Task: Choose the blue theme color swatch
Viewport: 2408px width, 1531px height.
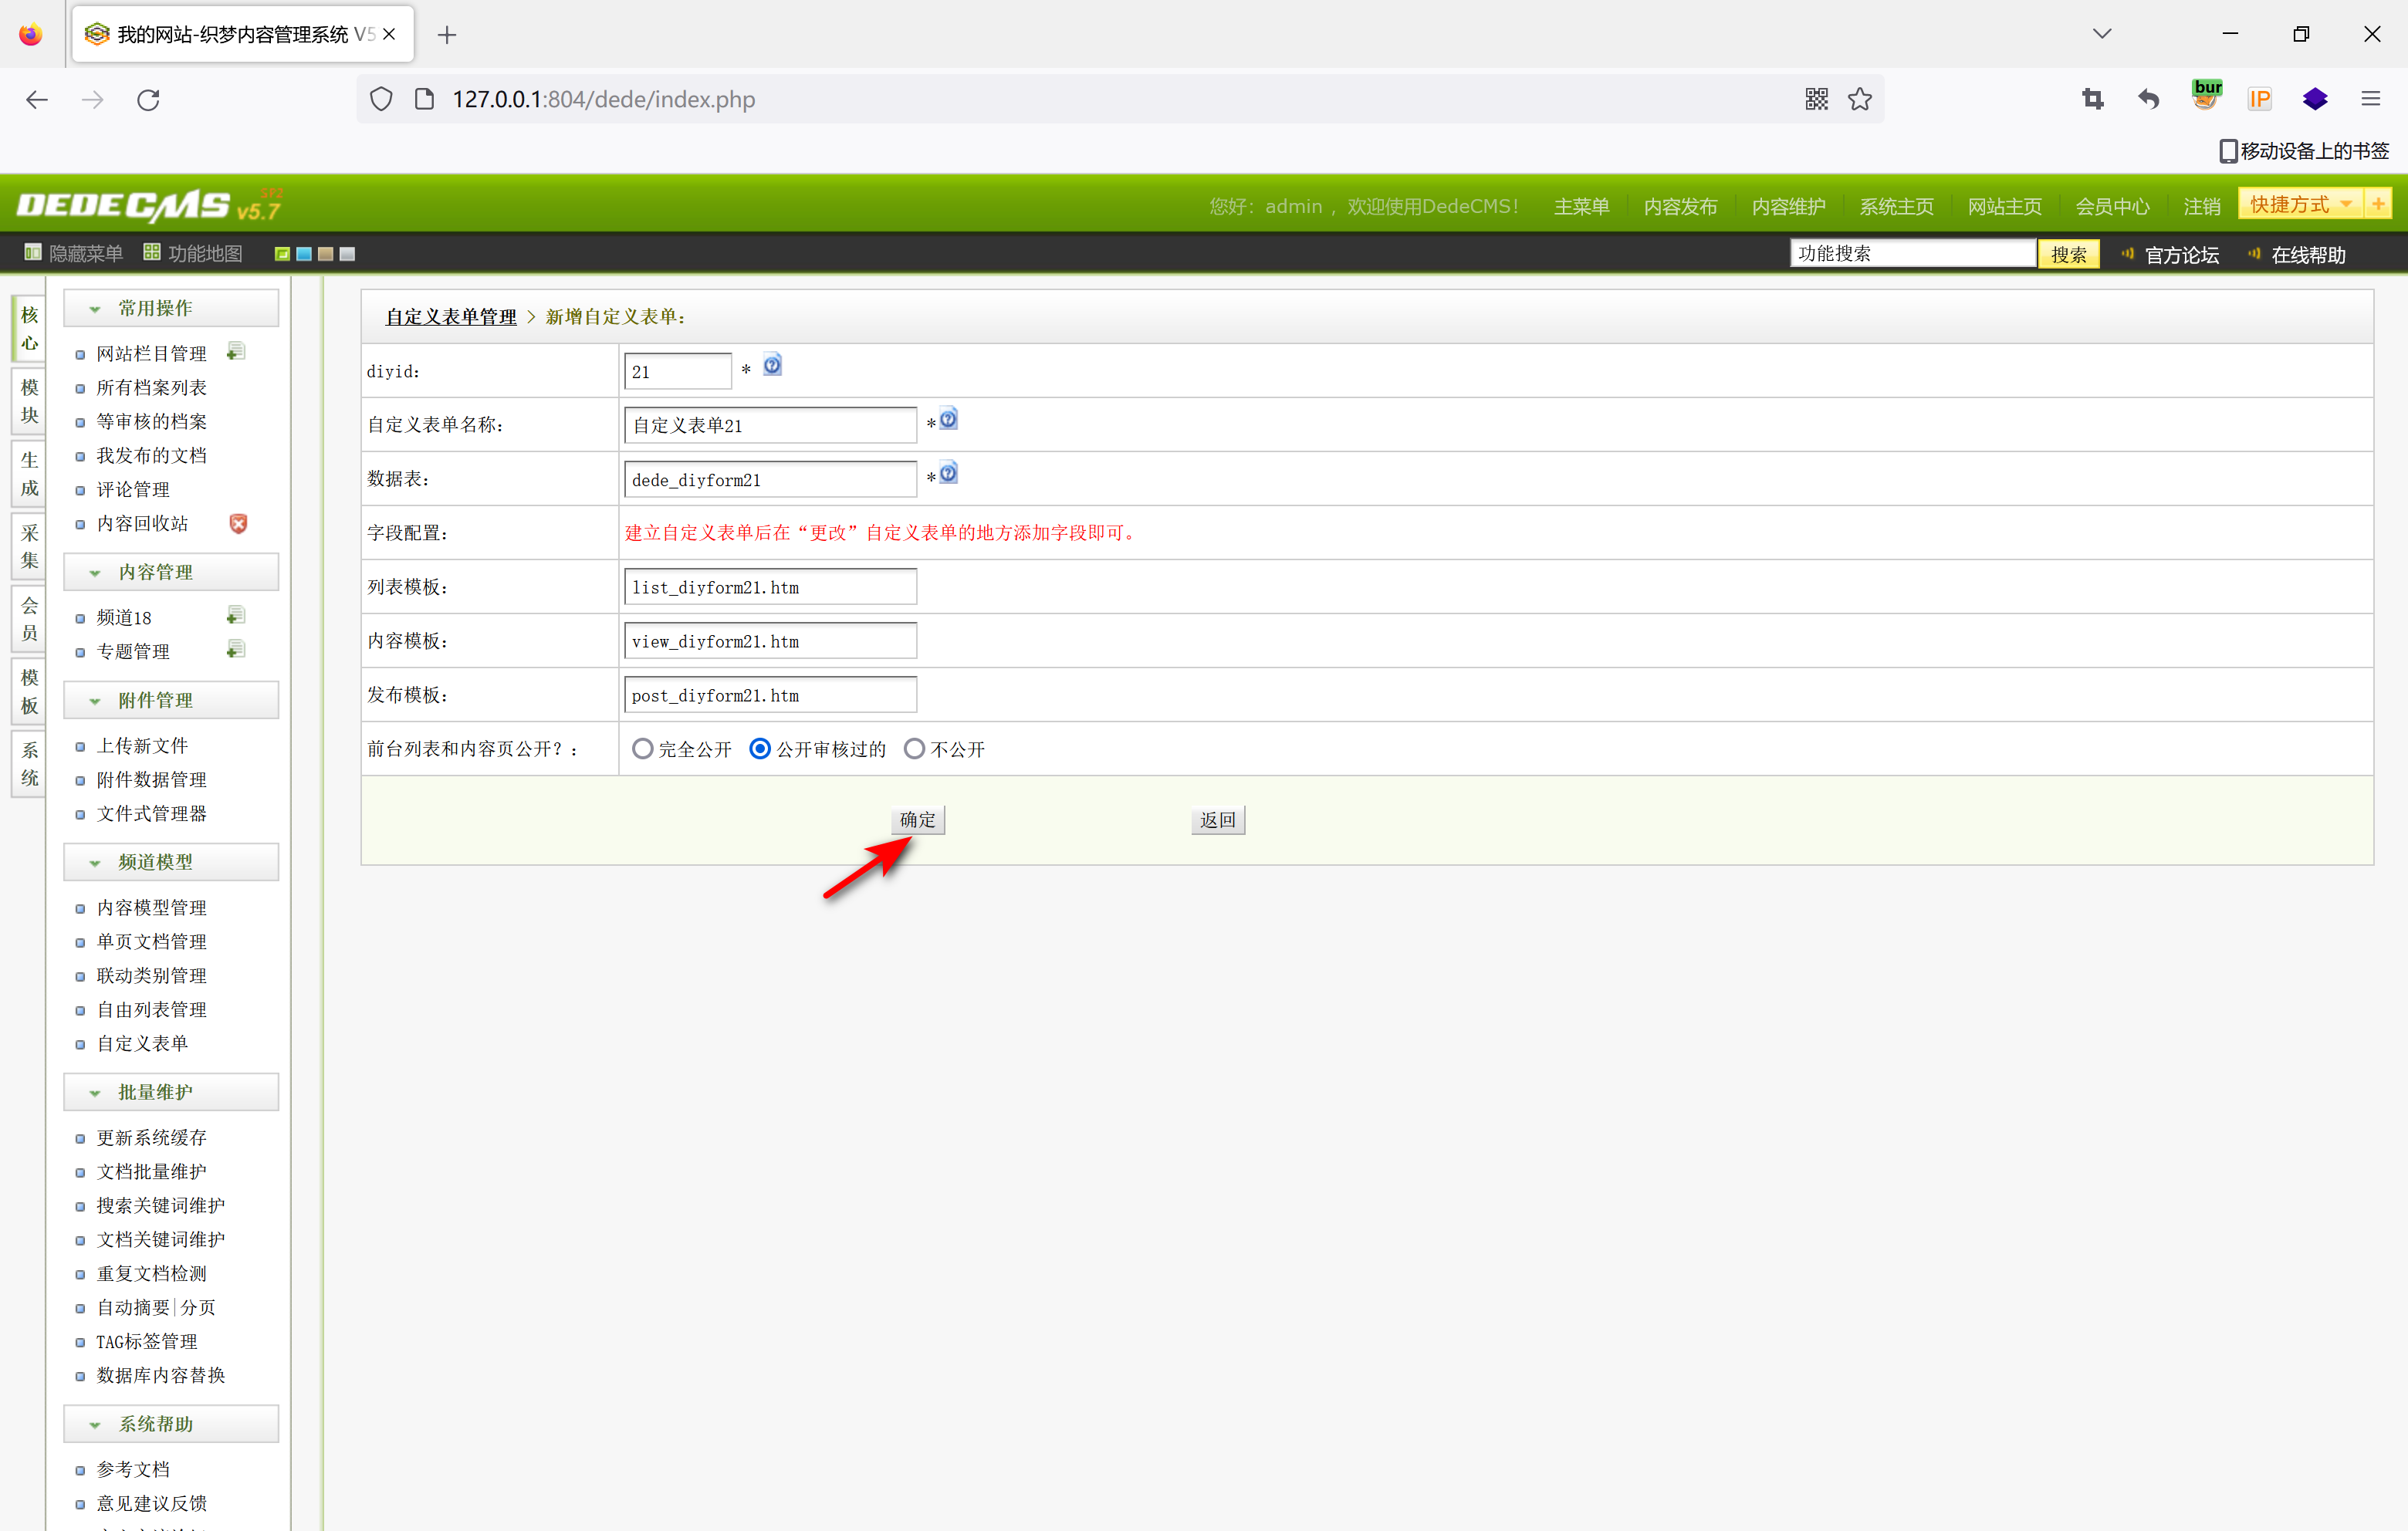Action: tap(304, 254)
